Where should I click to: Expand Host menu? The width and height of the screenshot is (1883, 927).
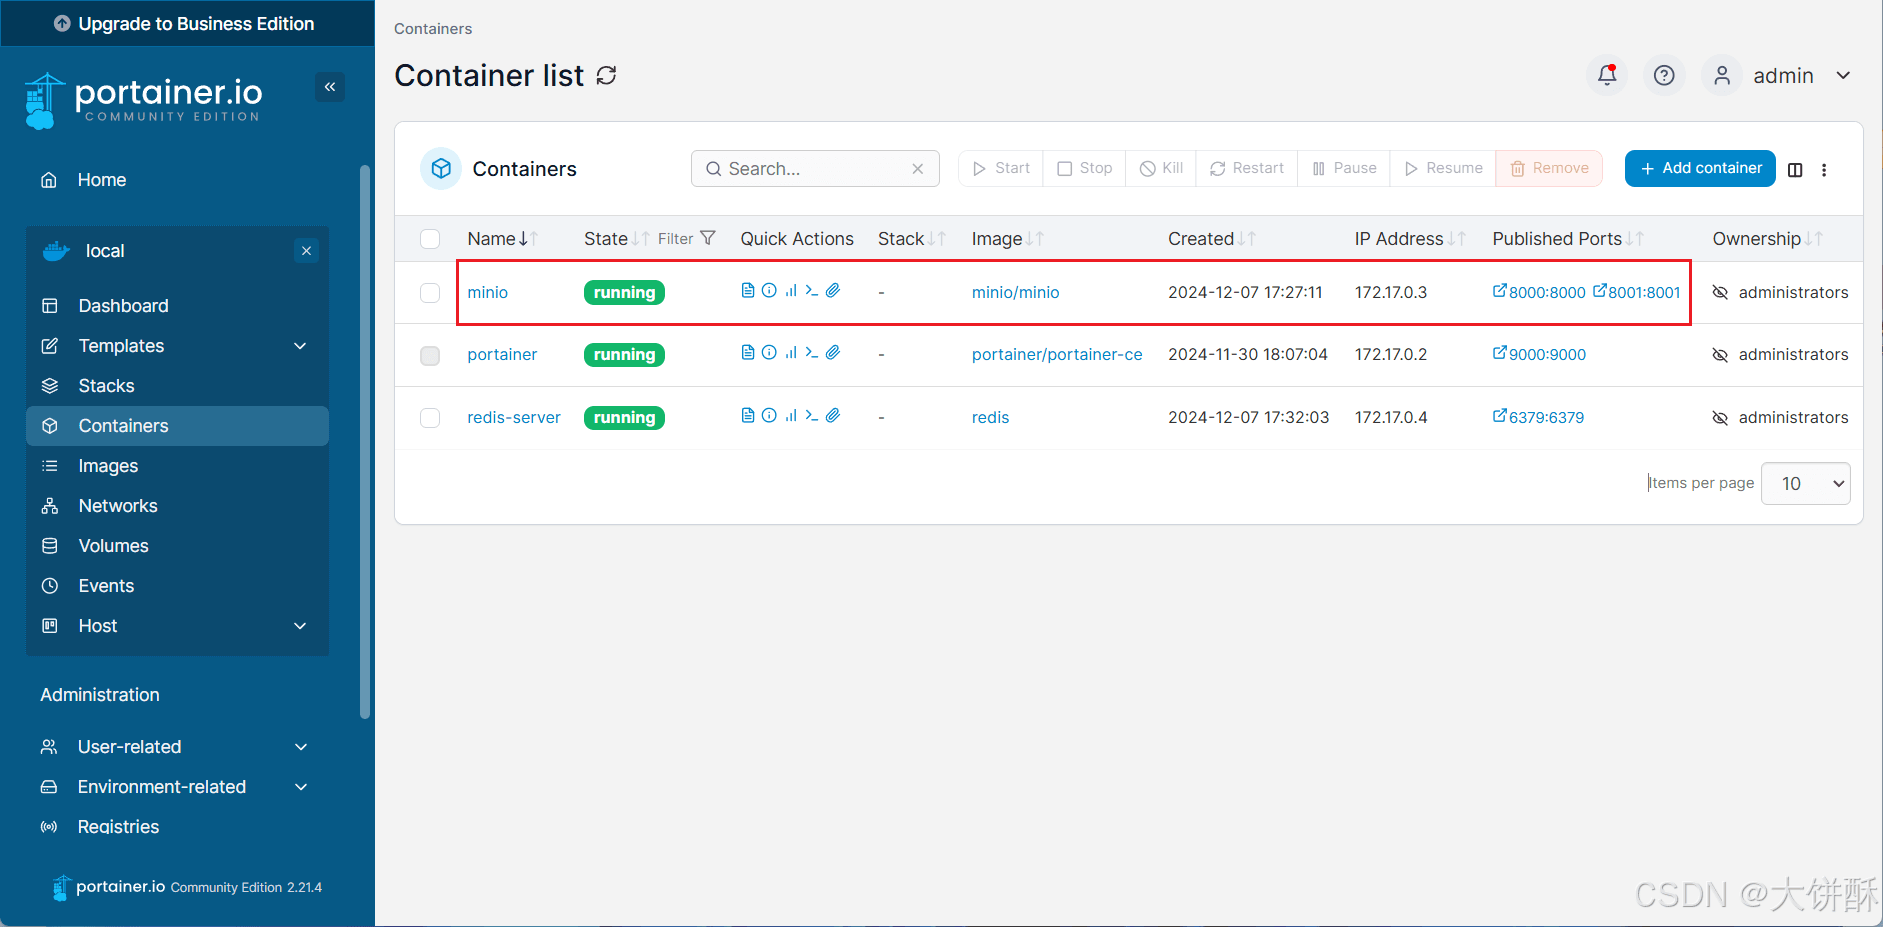300,626
